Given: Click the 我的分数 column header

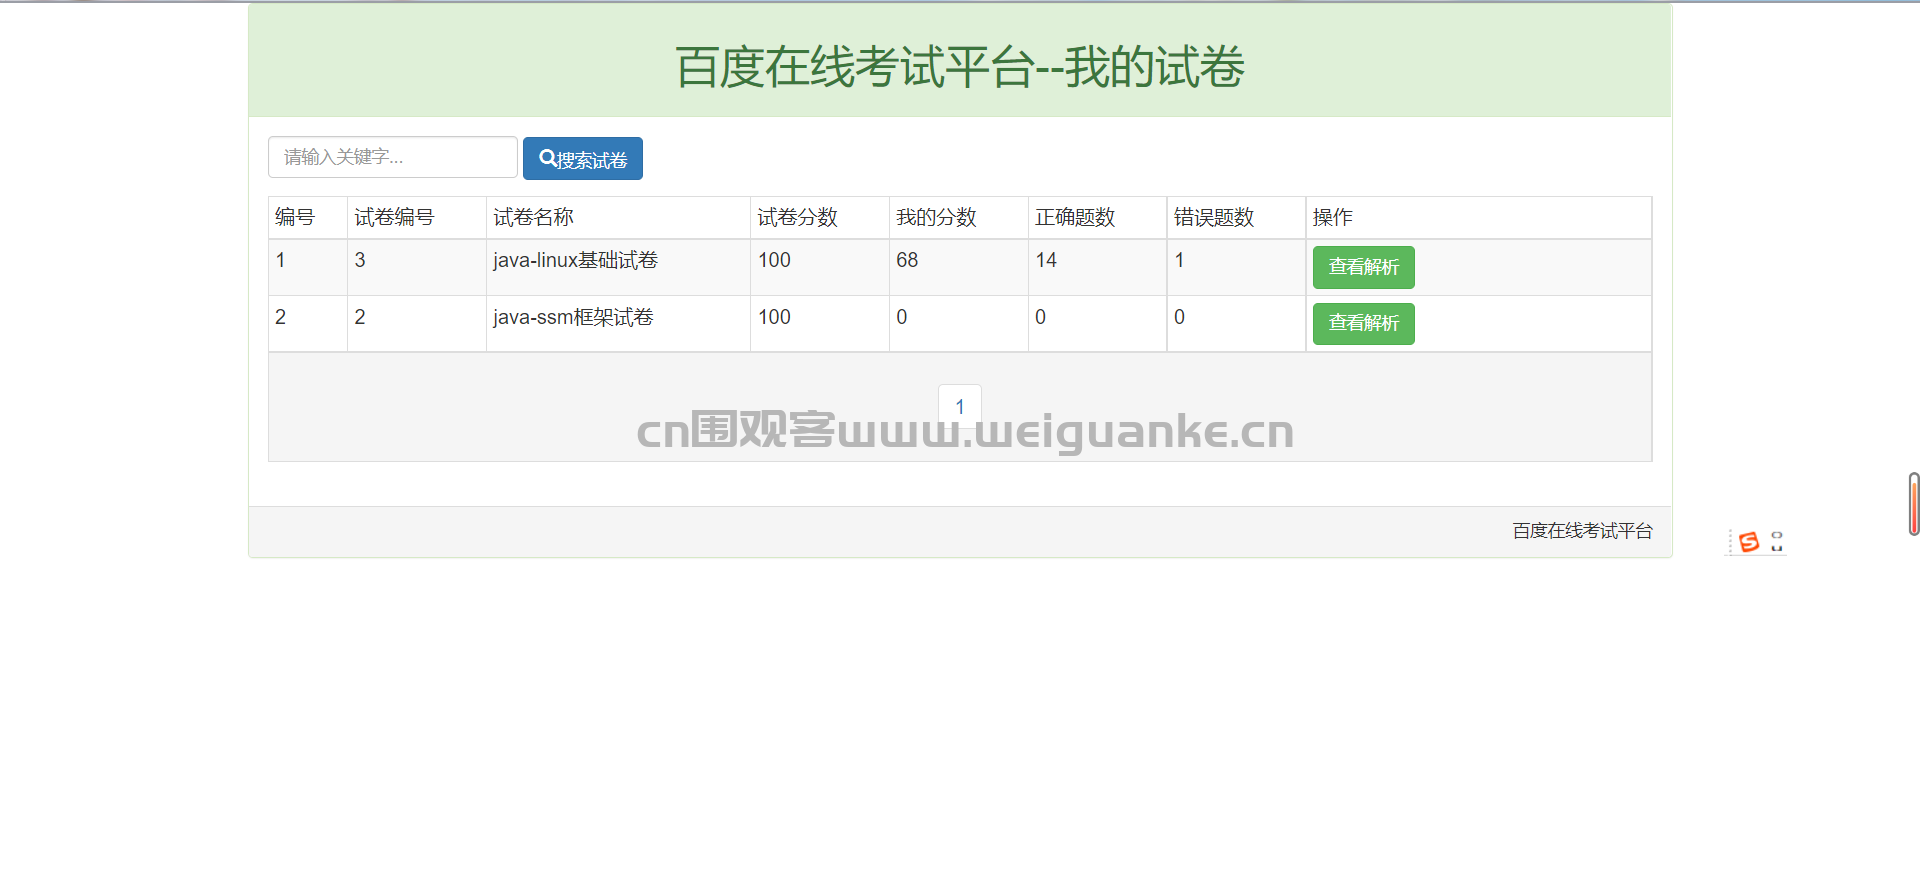Looking at the screenshot, I should click(936, 217).
